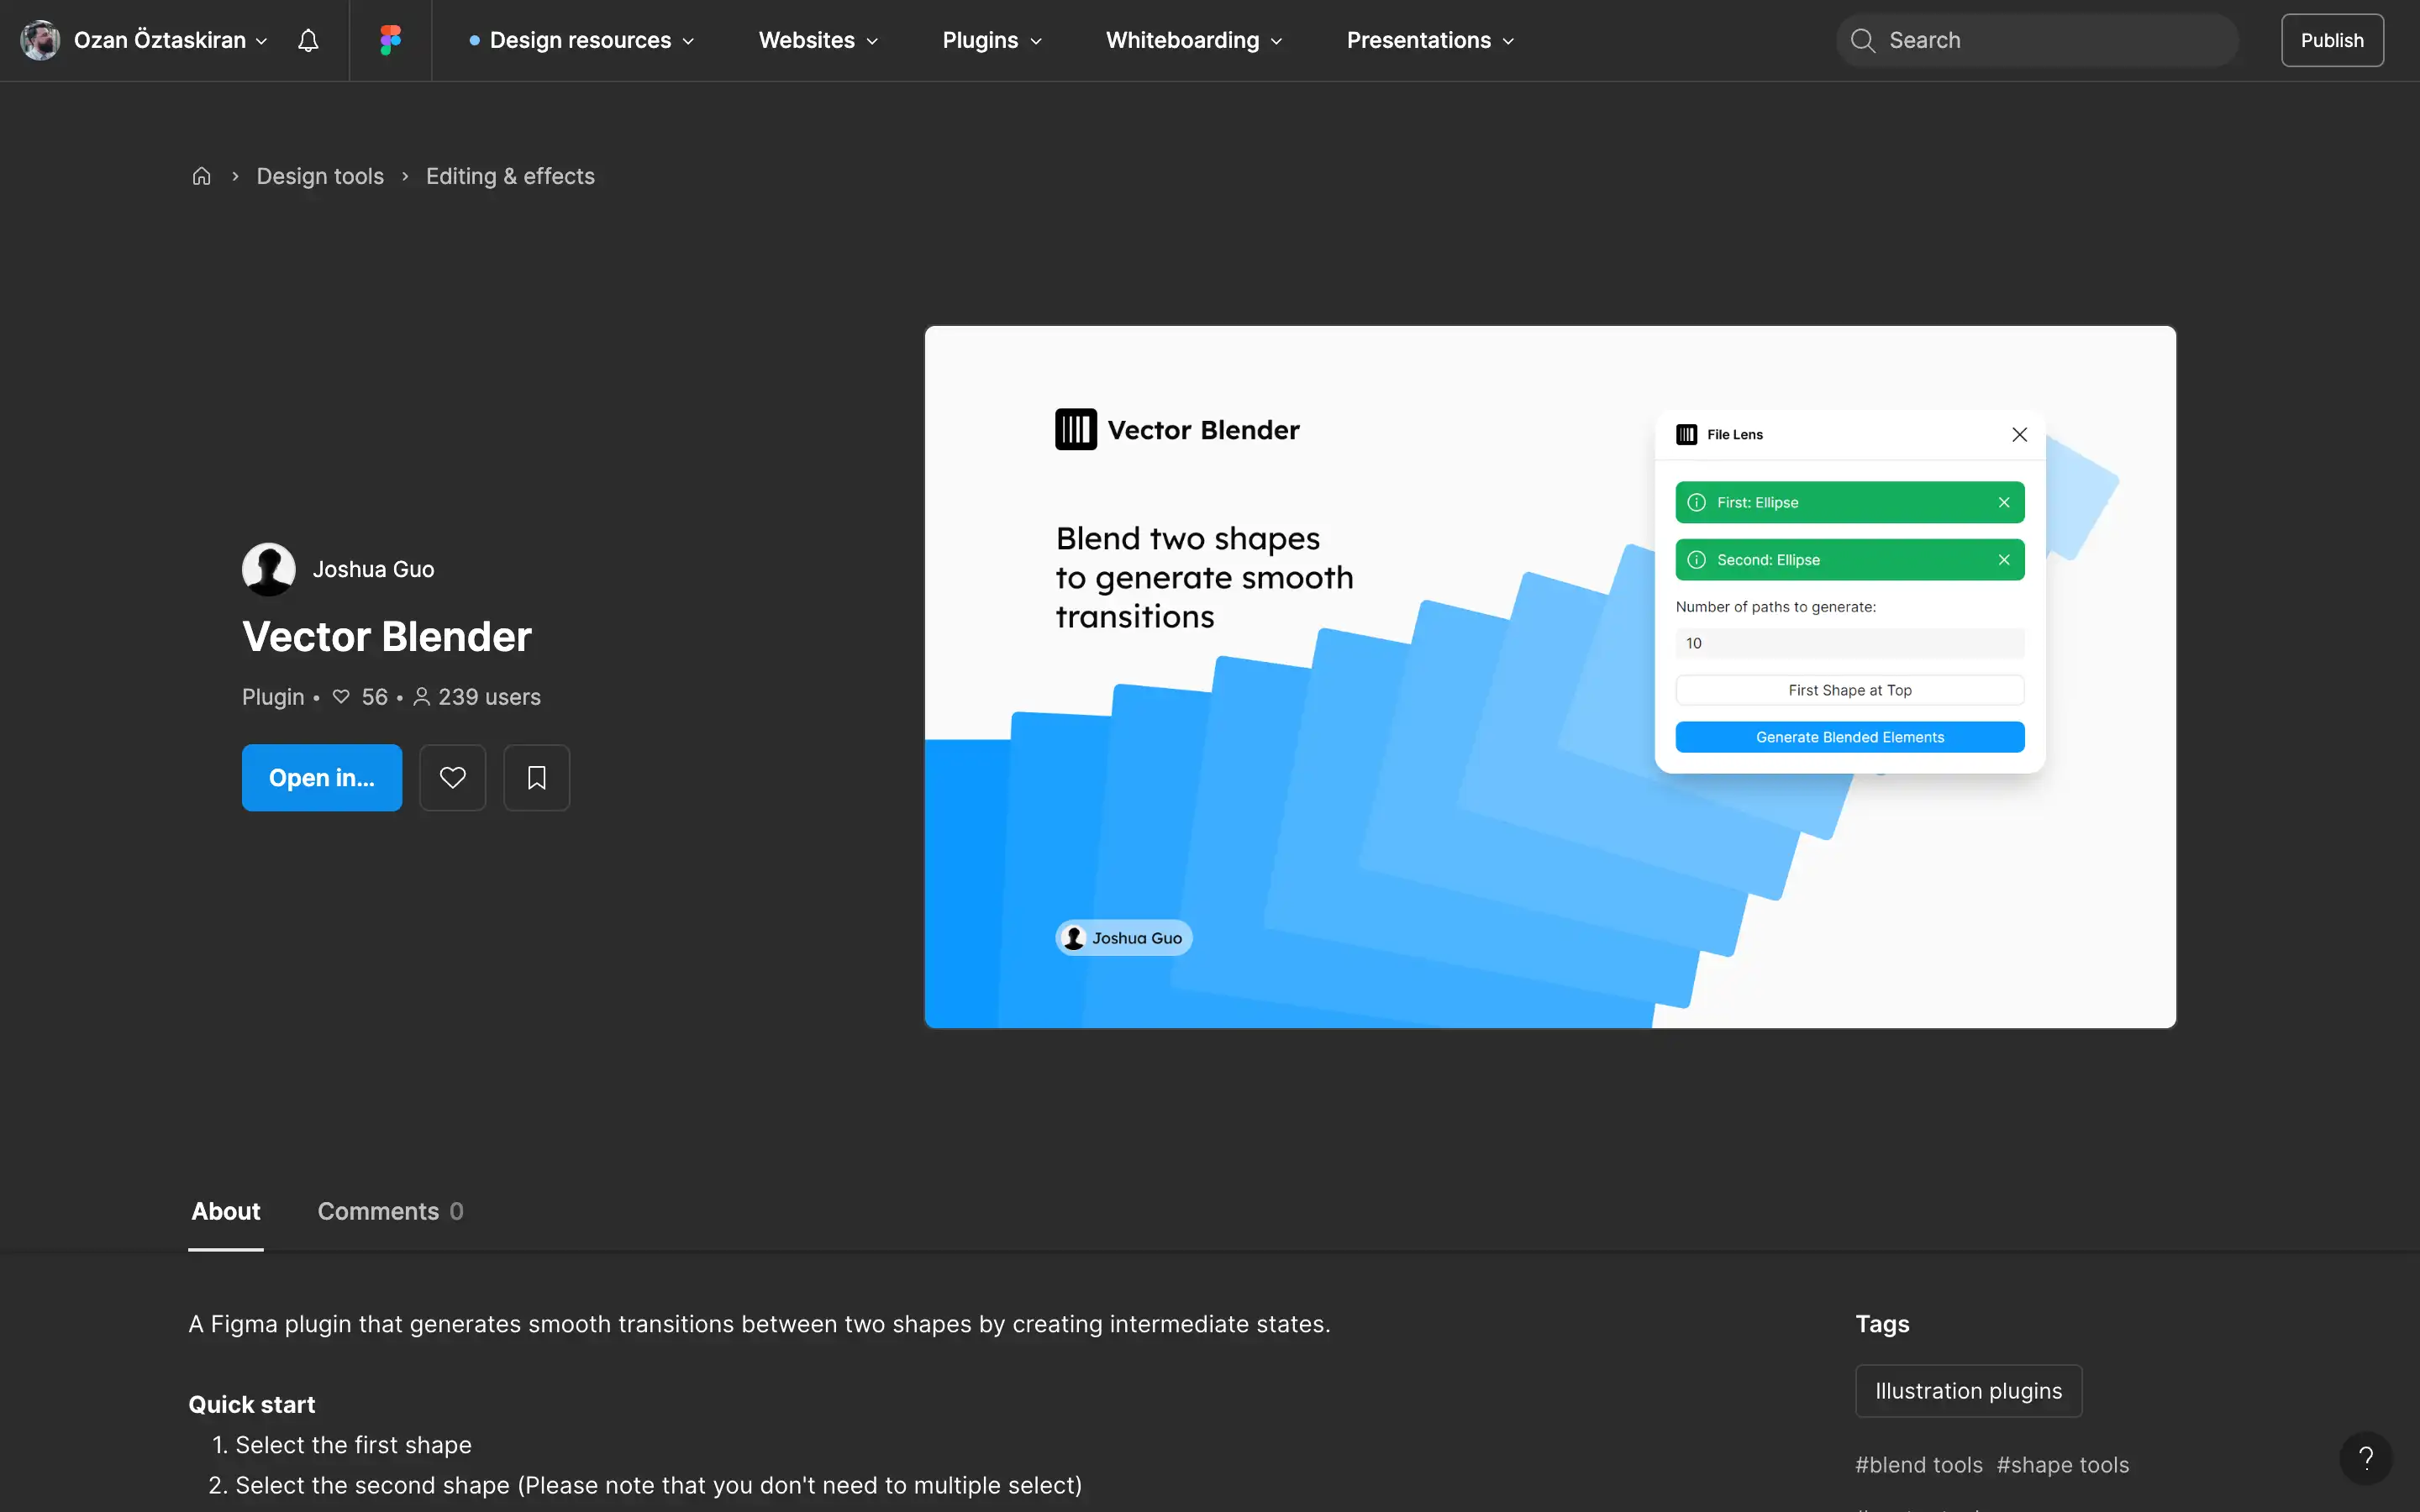
Task: Open Joshua Guo's author profile link
Action: [373, 569]
